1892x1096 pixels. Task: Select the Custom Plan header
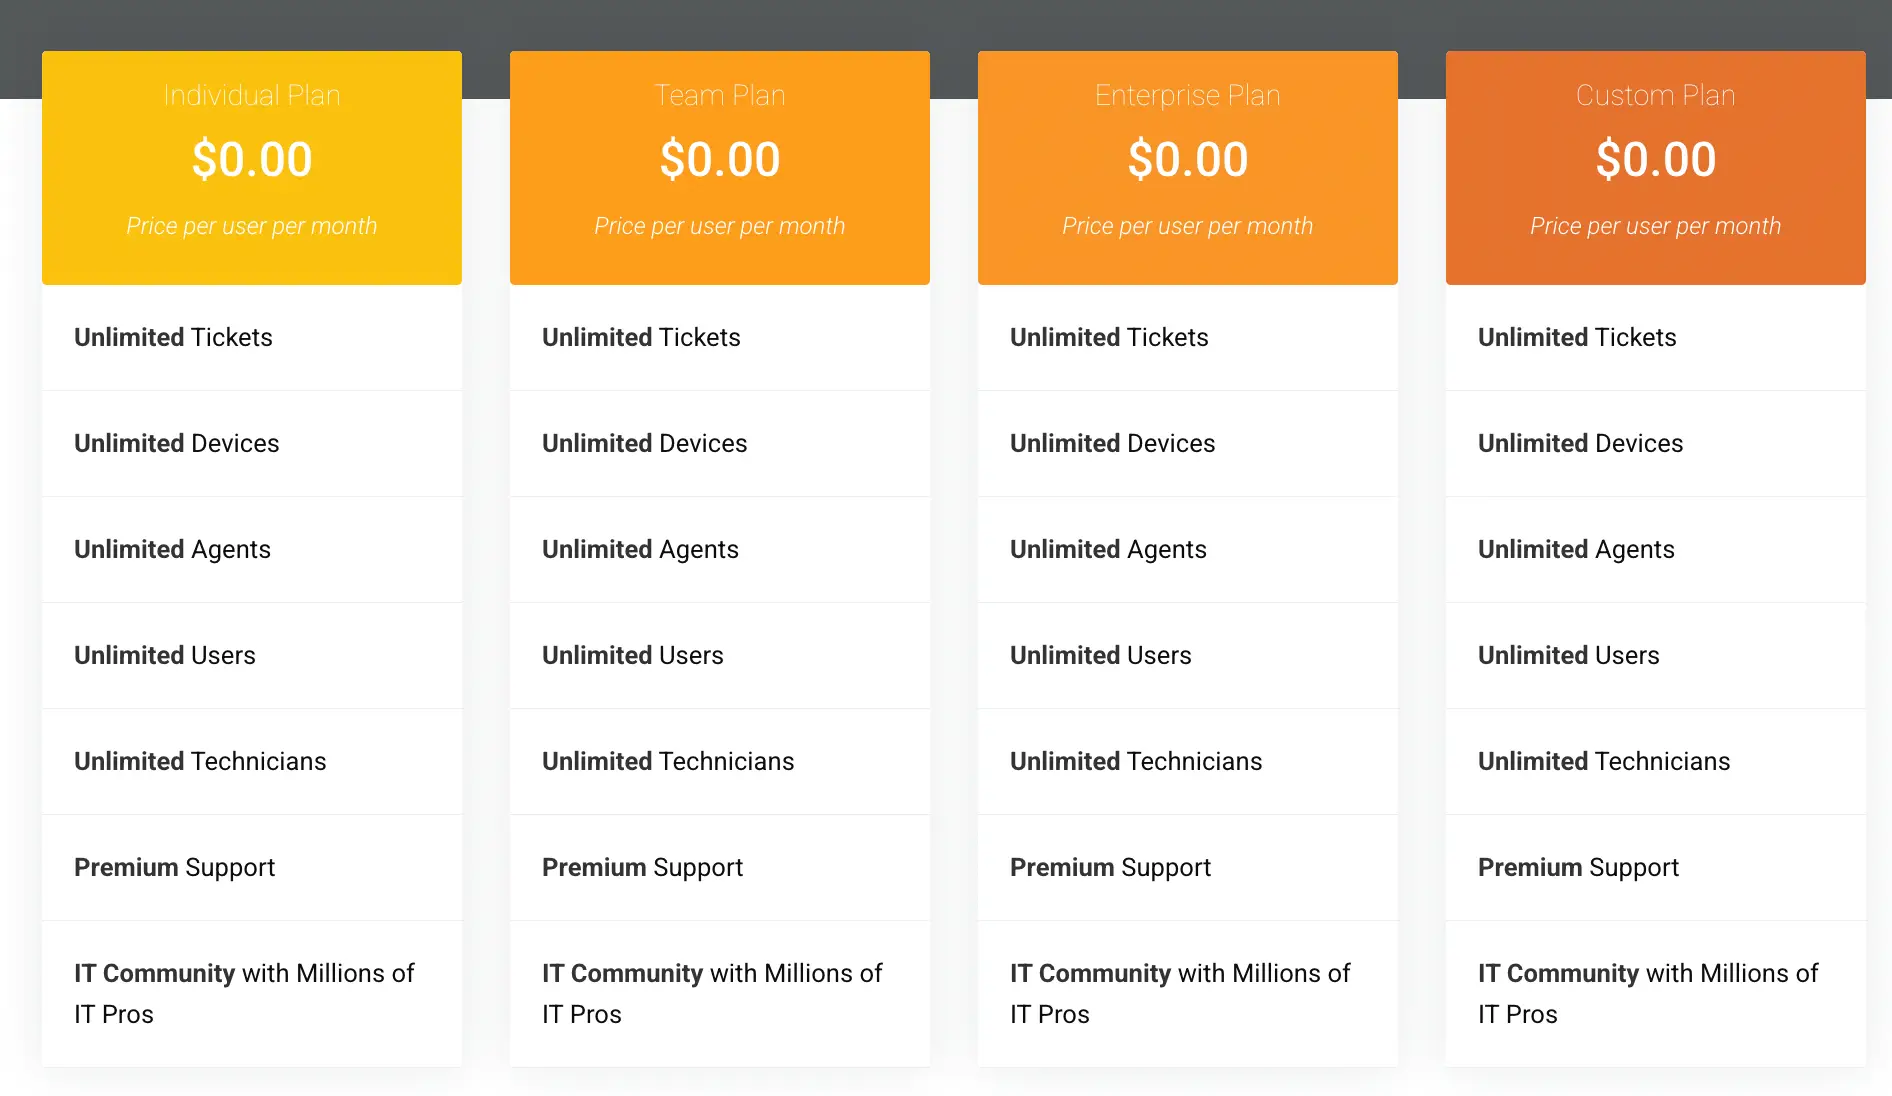[1655, 95]
